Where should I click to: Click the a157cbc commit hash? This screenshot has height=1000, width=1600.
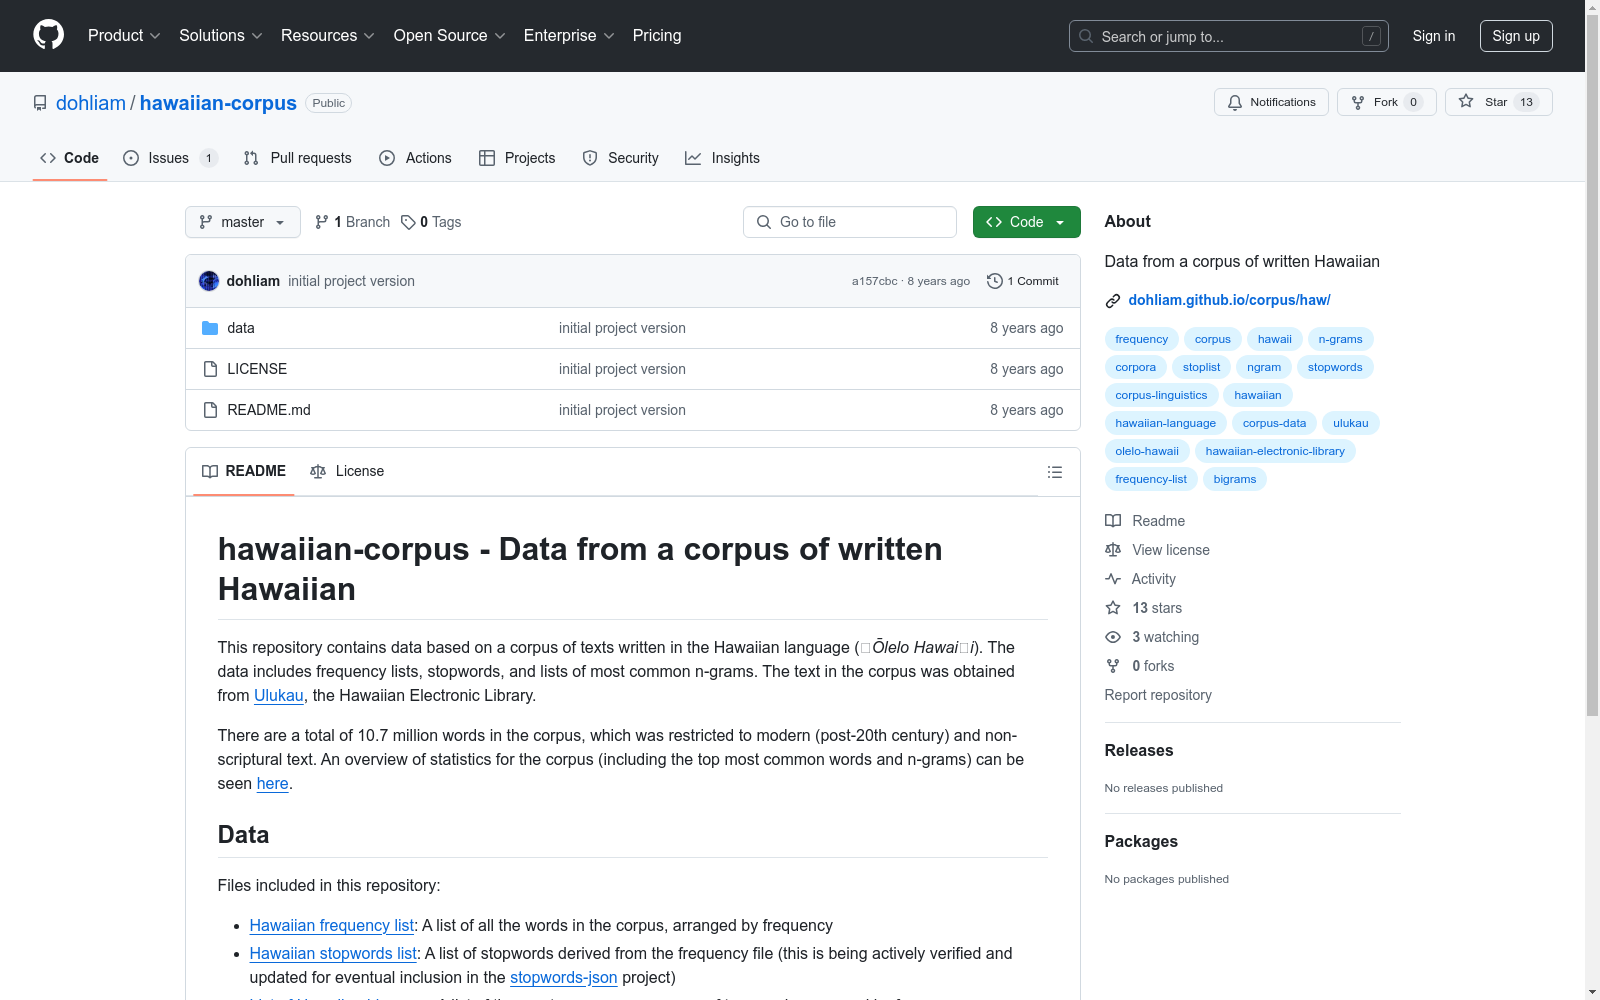(875, 281)
